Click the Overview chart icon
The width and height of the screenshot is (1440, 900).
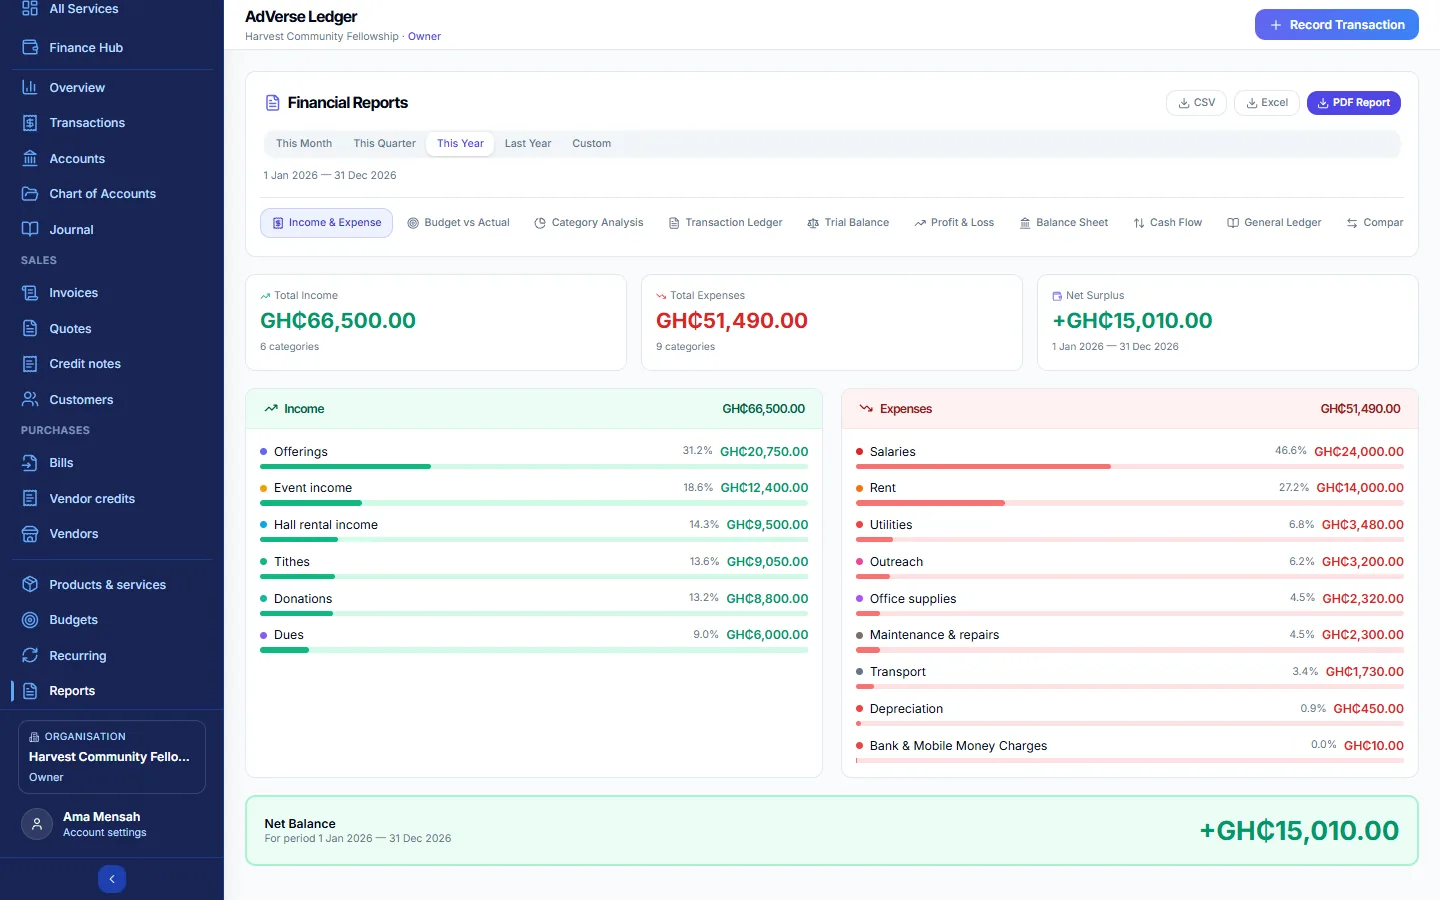30,87
